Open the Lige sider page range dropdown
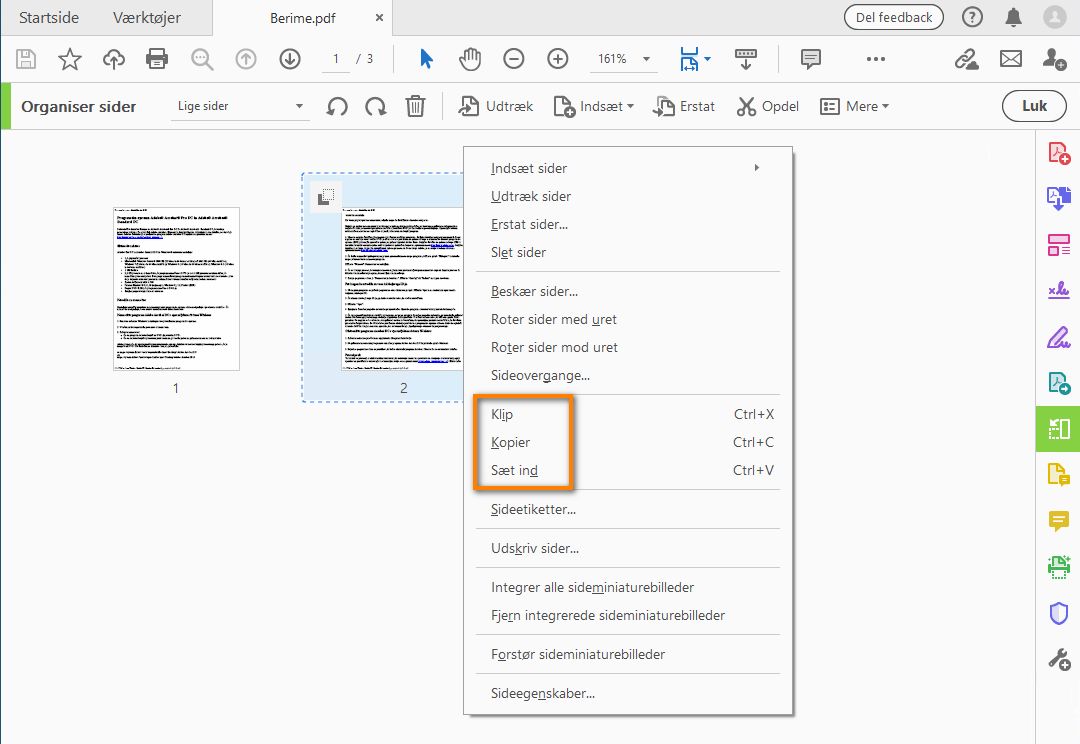Screen dimensions: 1080x744 tap(240, 106)
